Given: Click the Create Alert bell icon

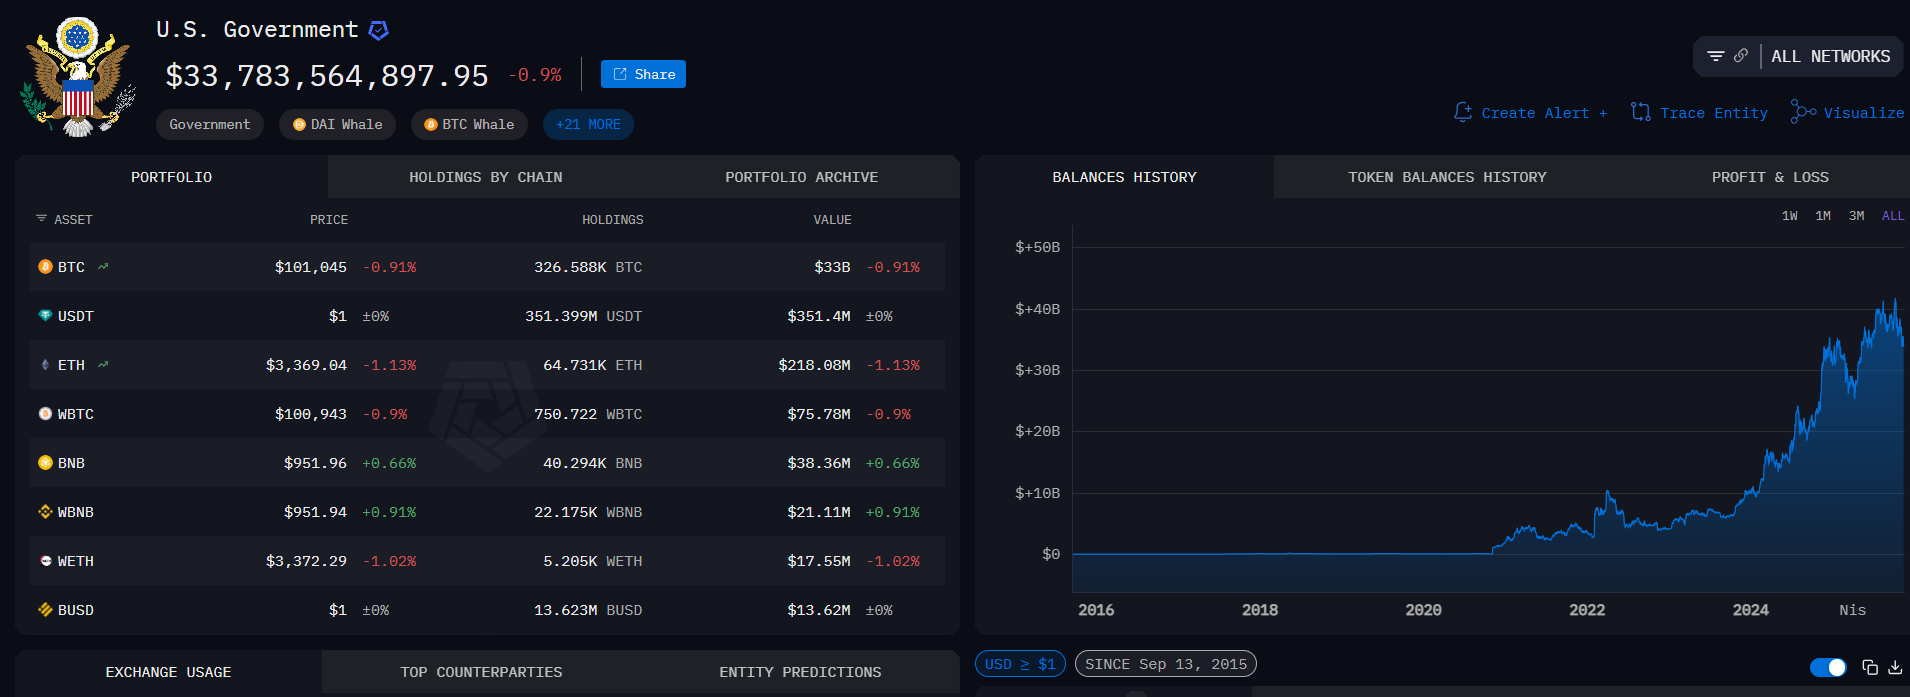Looking at the screenshot, I should pyautogui.click(x=1463, y=112).
